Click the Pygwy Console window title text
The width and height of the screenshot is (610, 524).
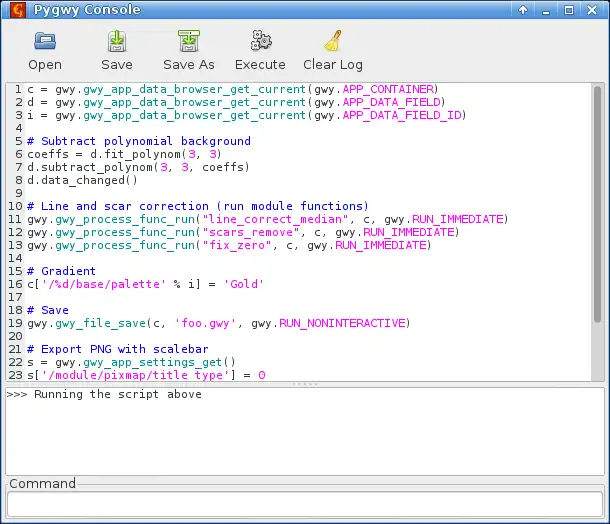87,10
